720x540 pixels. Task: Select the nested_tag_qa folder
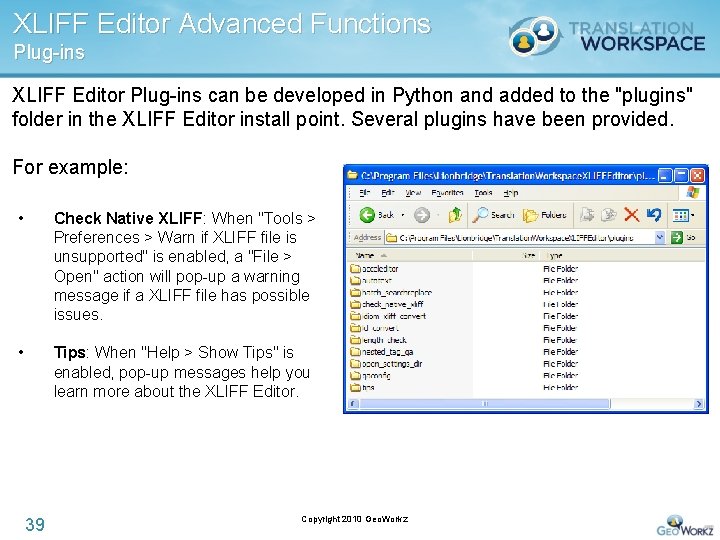(x=382, y=352)
